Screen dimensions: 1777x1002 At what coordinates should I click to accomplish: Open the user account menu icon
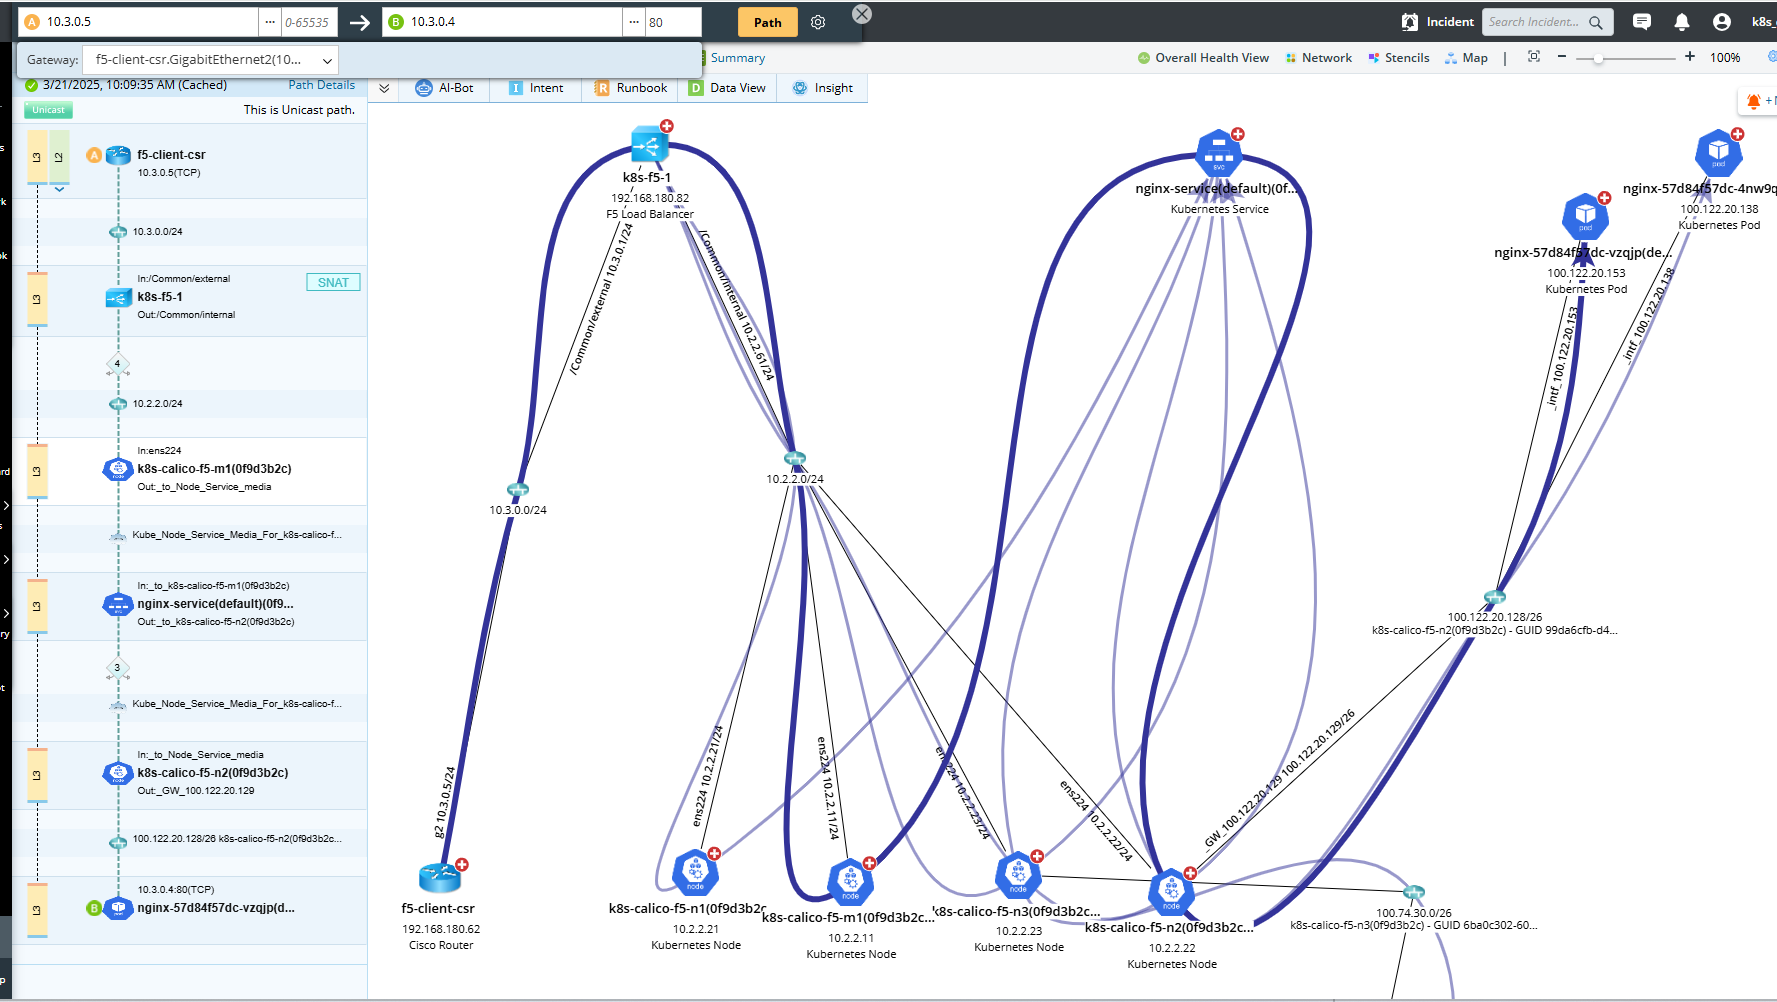1722,22
